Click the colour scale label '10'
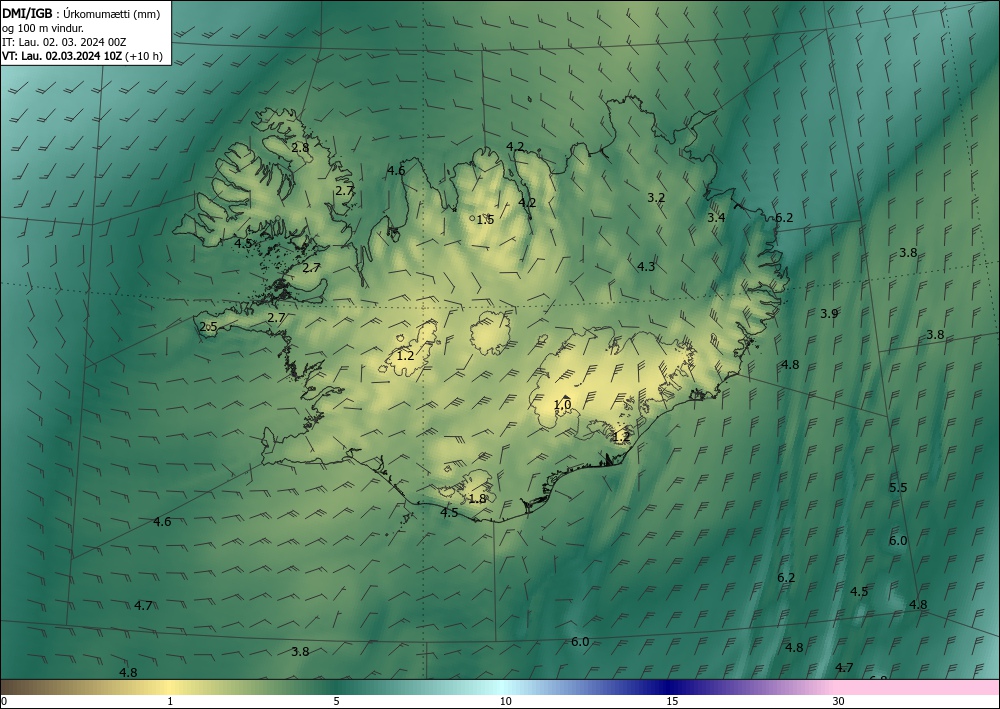 pos(505,701)
